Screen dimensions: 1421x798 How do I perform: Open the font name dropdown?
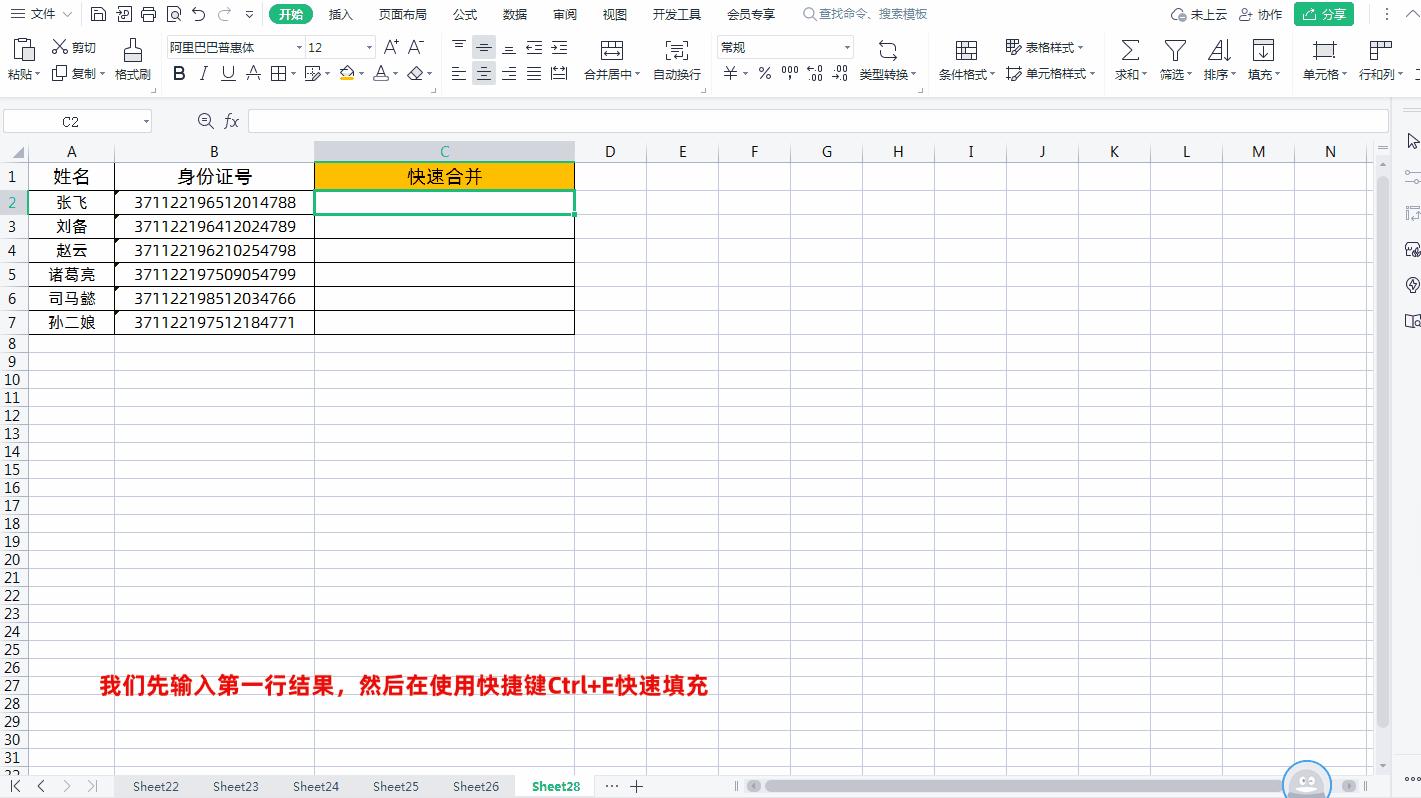pyautogui.click(x=298, y=46)
